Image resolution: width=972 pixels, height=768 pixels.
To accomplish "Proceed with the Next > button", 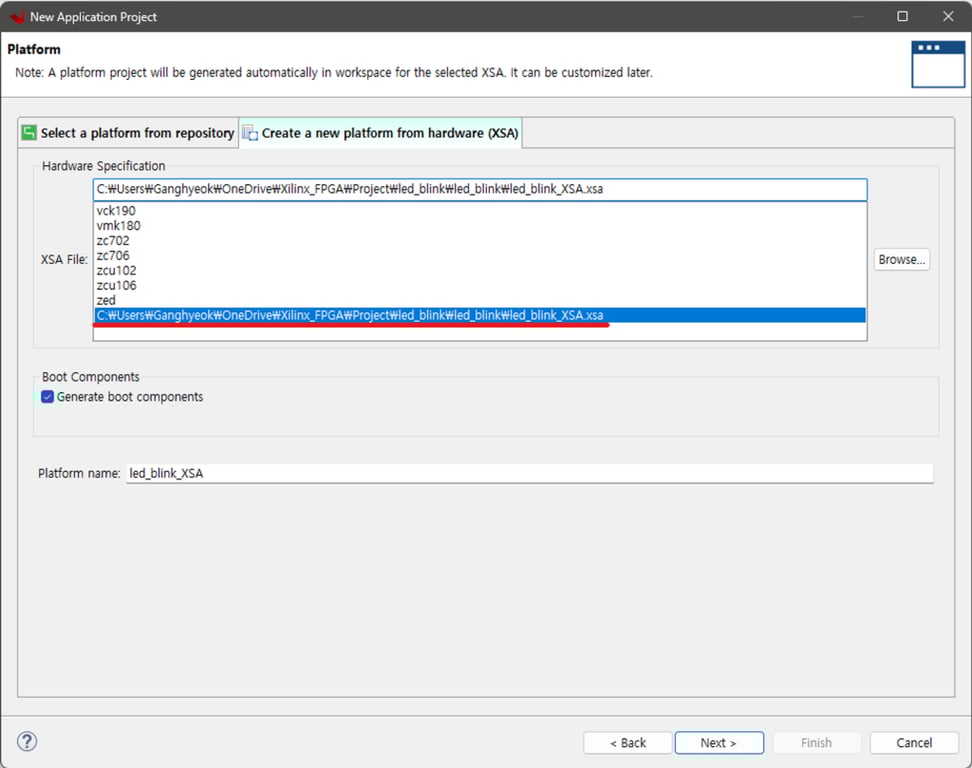I will pyautogui.click(x=719, y=743).
